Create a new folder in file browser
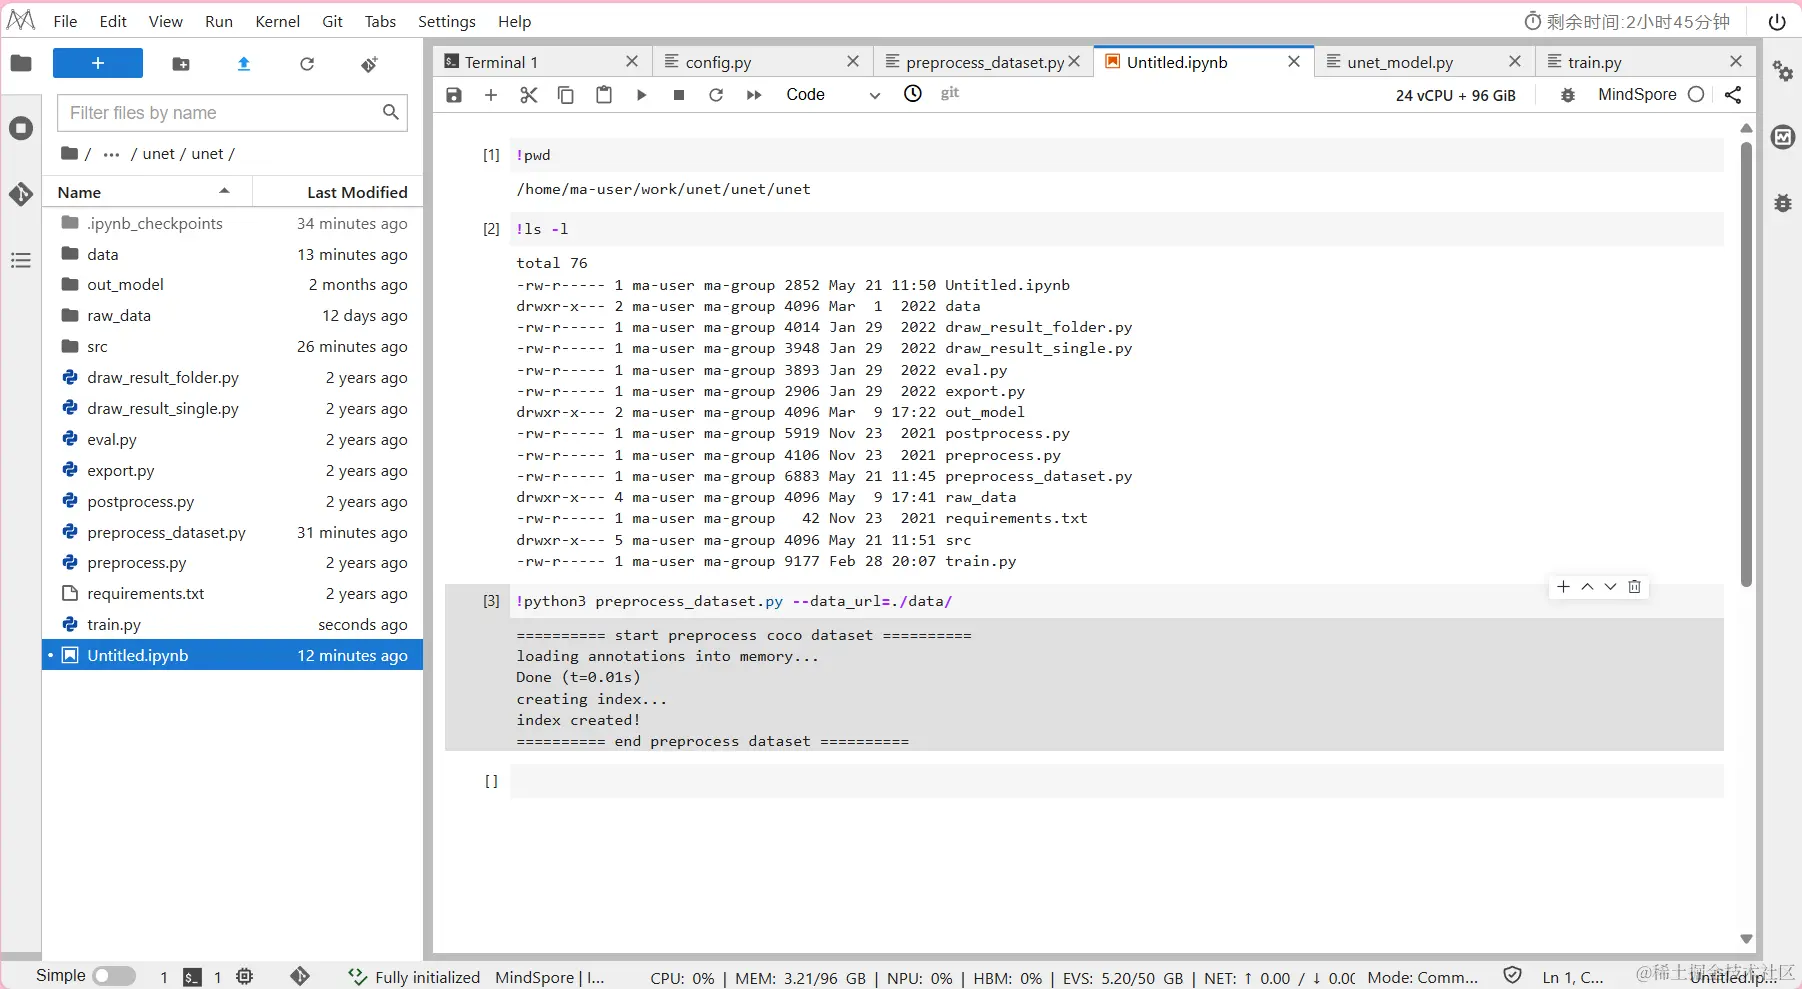Viewport: 1802px width, 989px height. [181, 64]
